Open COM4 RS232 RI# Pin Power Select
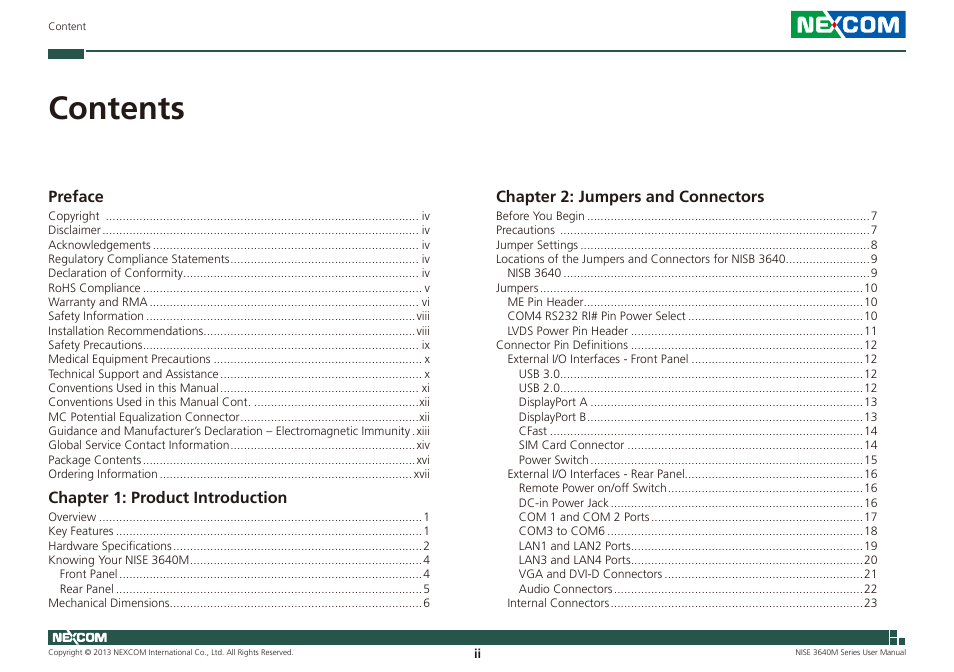954x672 pixels. point(692,316)
